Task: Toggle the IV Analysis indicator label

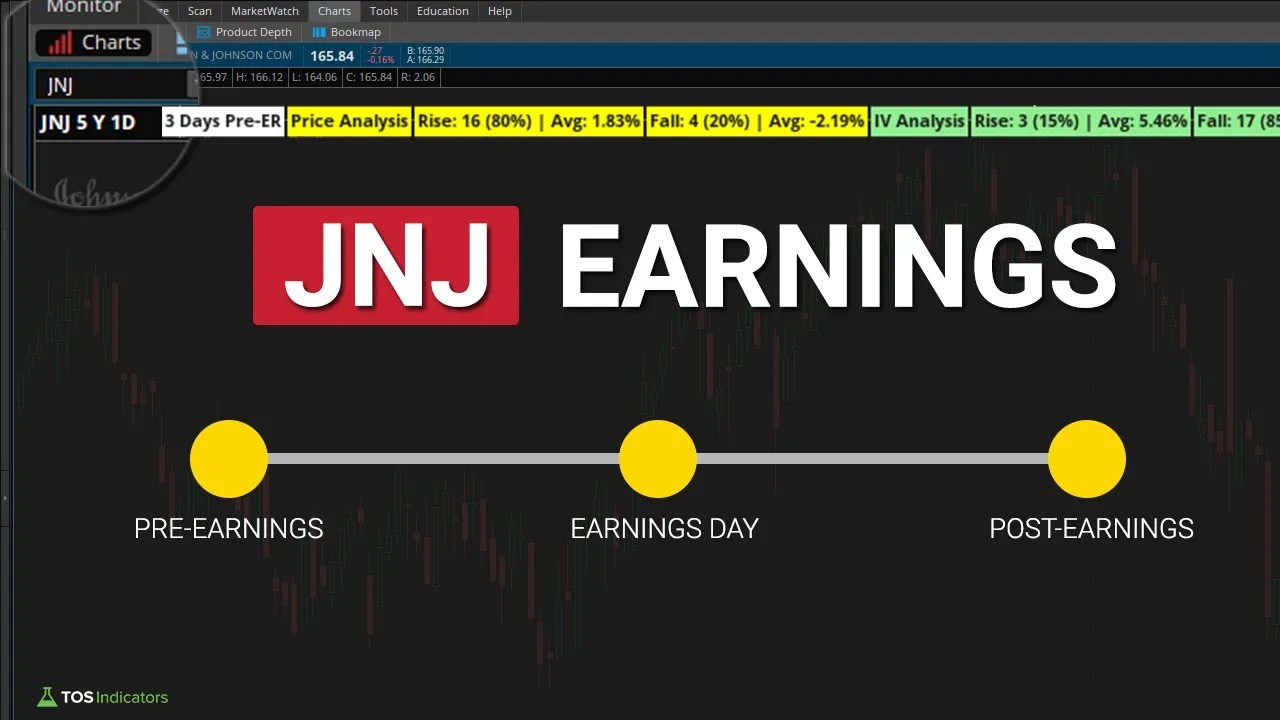Action: pos(918,120)
